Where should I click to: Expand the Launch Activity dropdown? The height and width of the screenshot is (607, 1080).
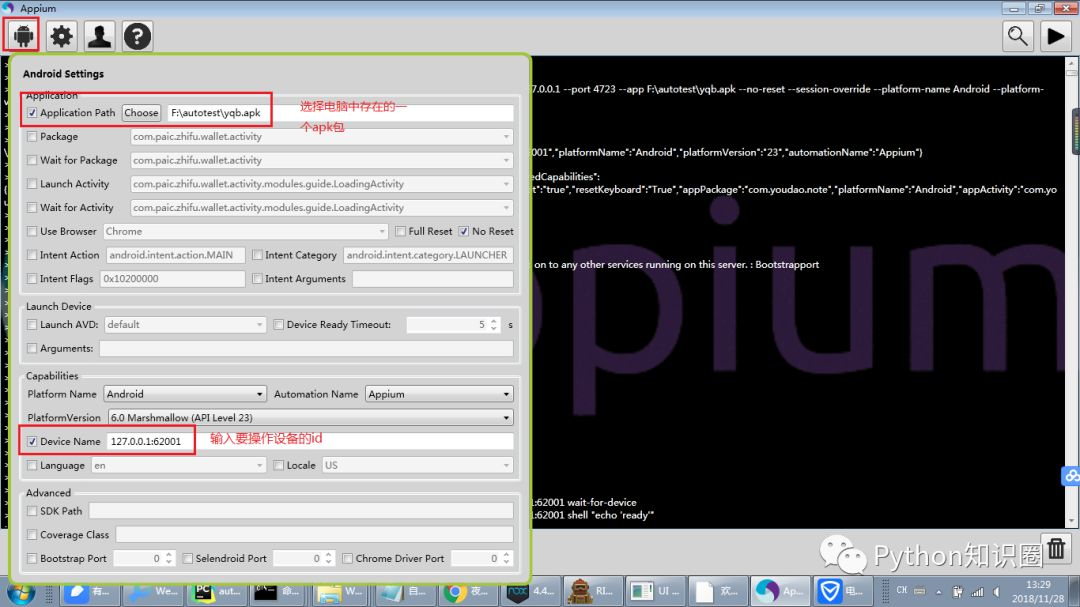tap(506, 184)
